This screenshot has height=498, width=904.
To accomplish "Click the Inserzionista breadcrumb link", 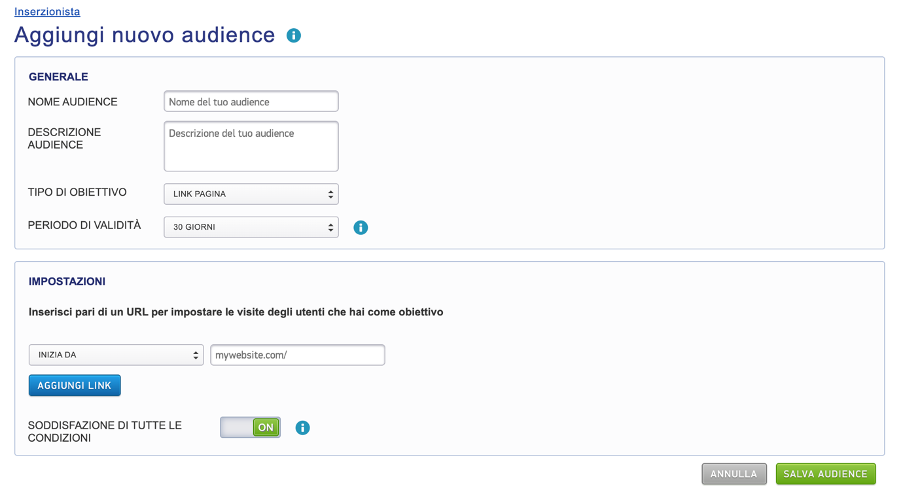I will (47, 11).
